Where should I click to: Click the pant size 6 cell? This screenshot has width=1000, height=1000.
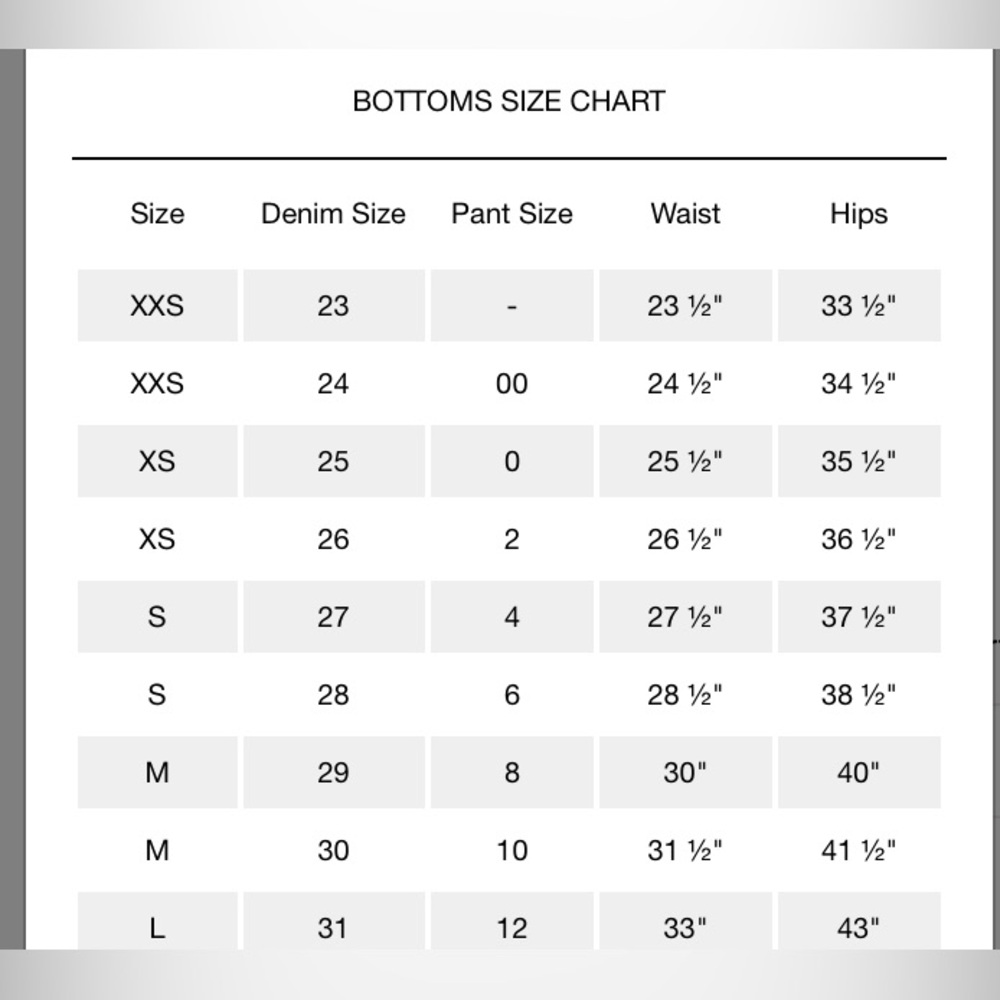[512, 695]
